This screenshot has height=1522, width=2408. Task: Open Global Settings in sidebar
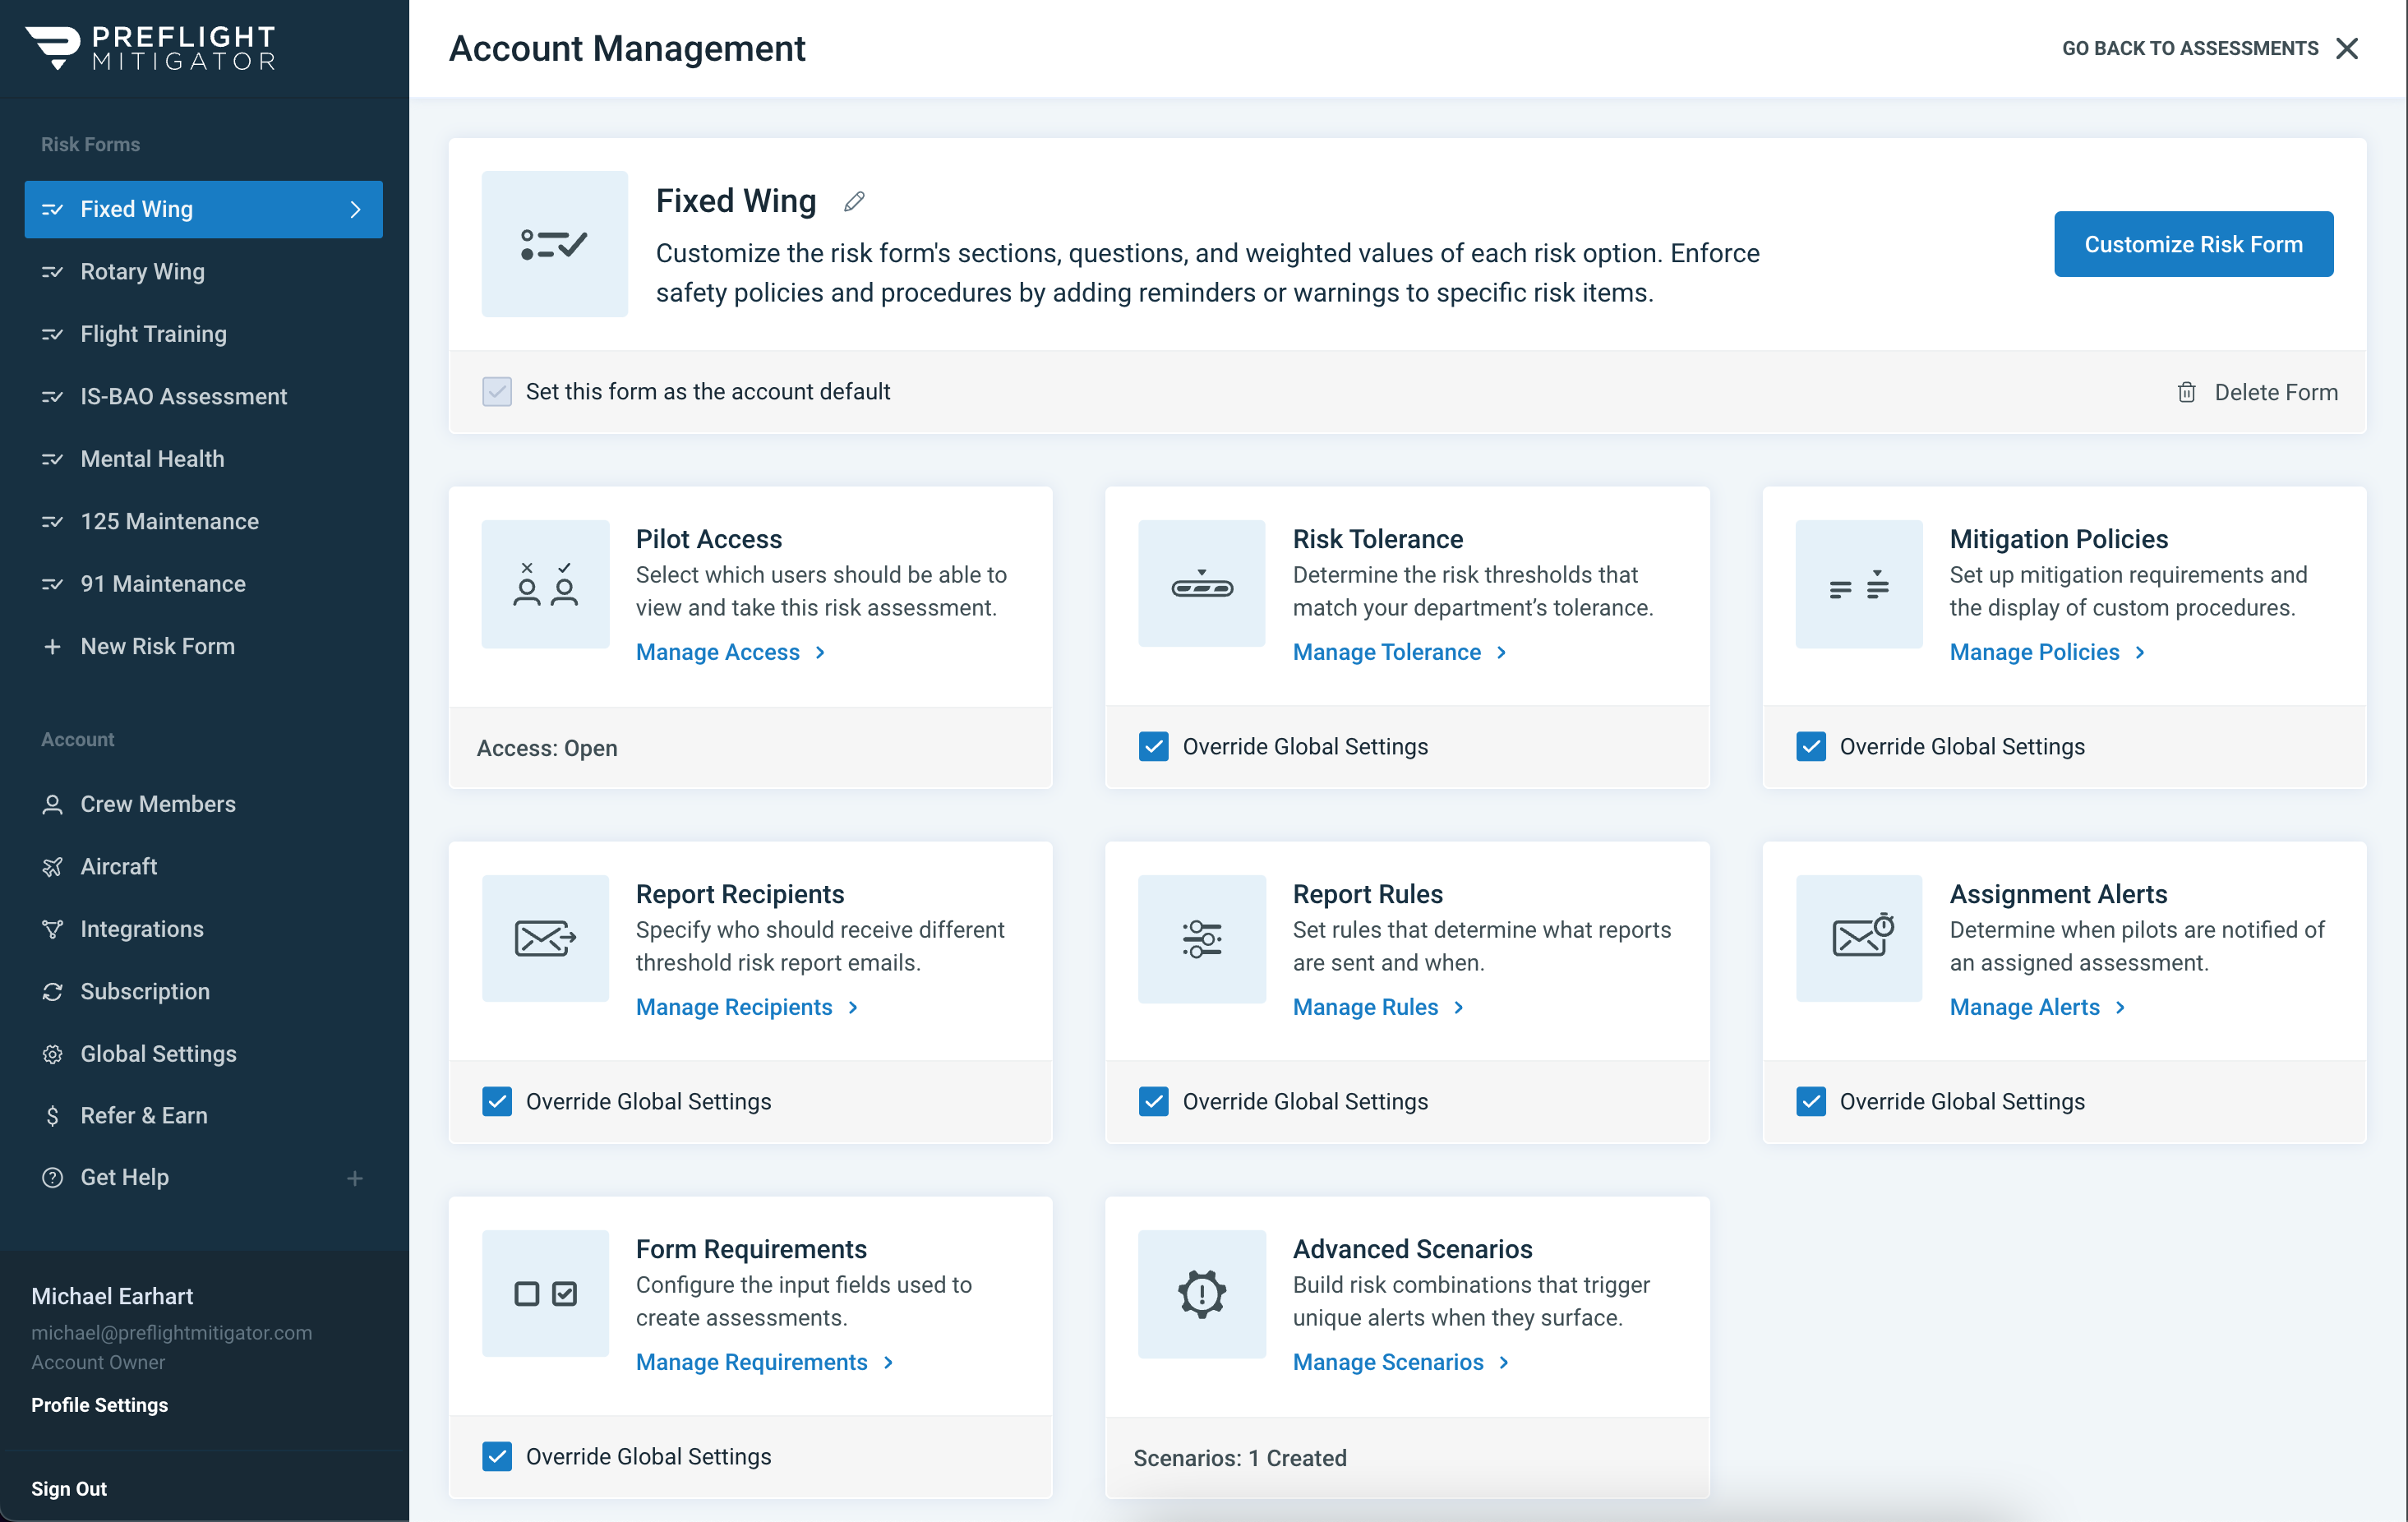click(x=158, y=1054)
